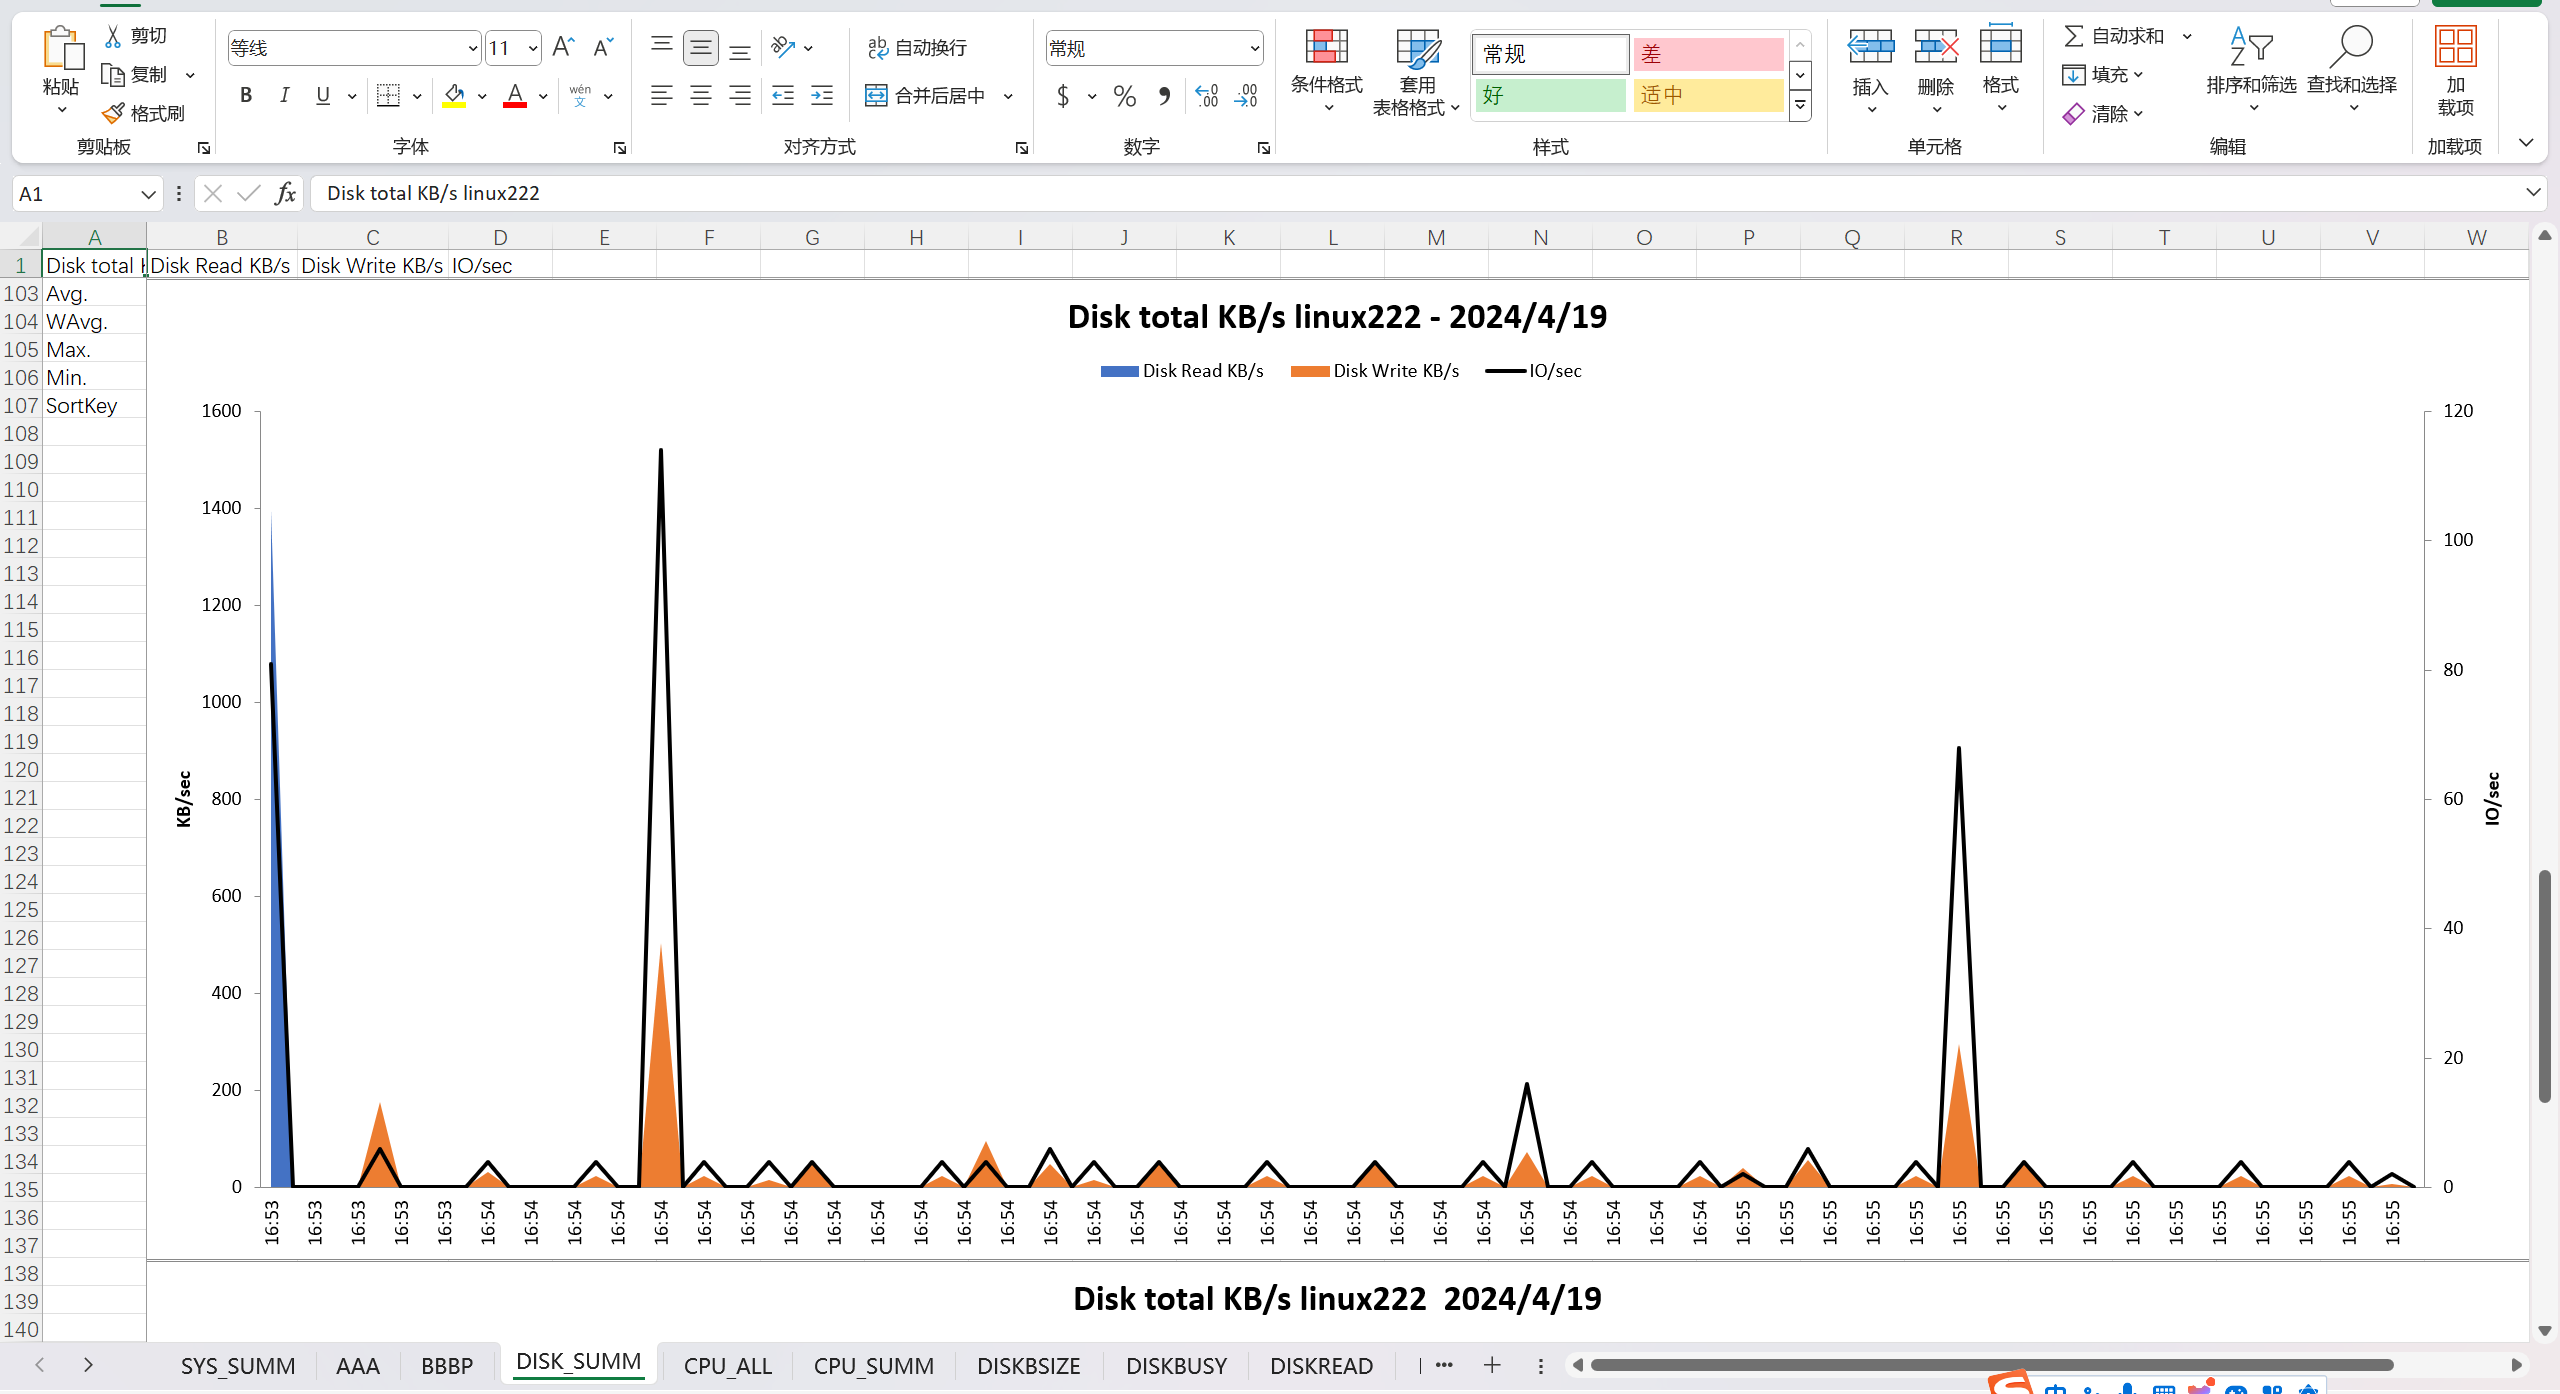
Task: Click the new sheet plus button
Action: (x=1492, y=1365)
